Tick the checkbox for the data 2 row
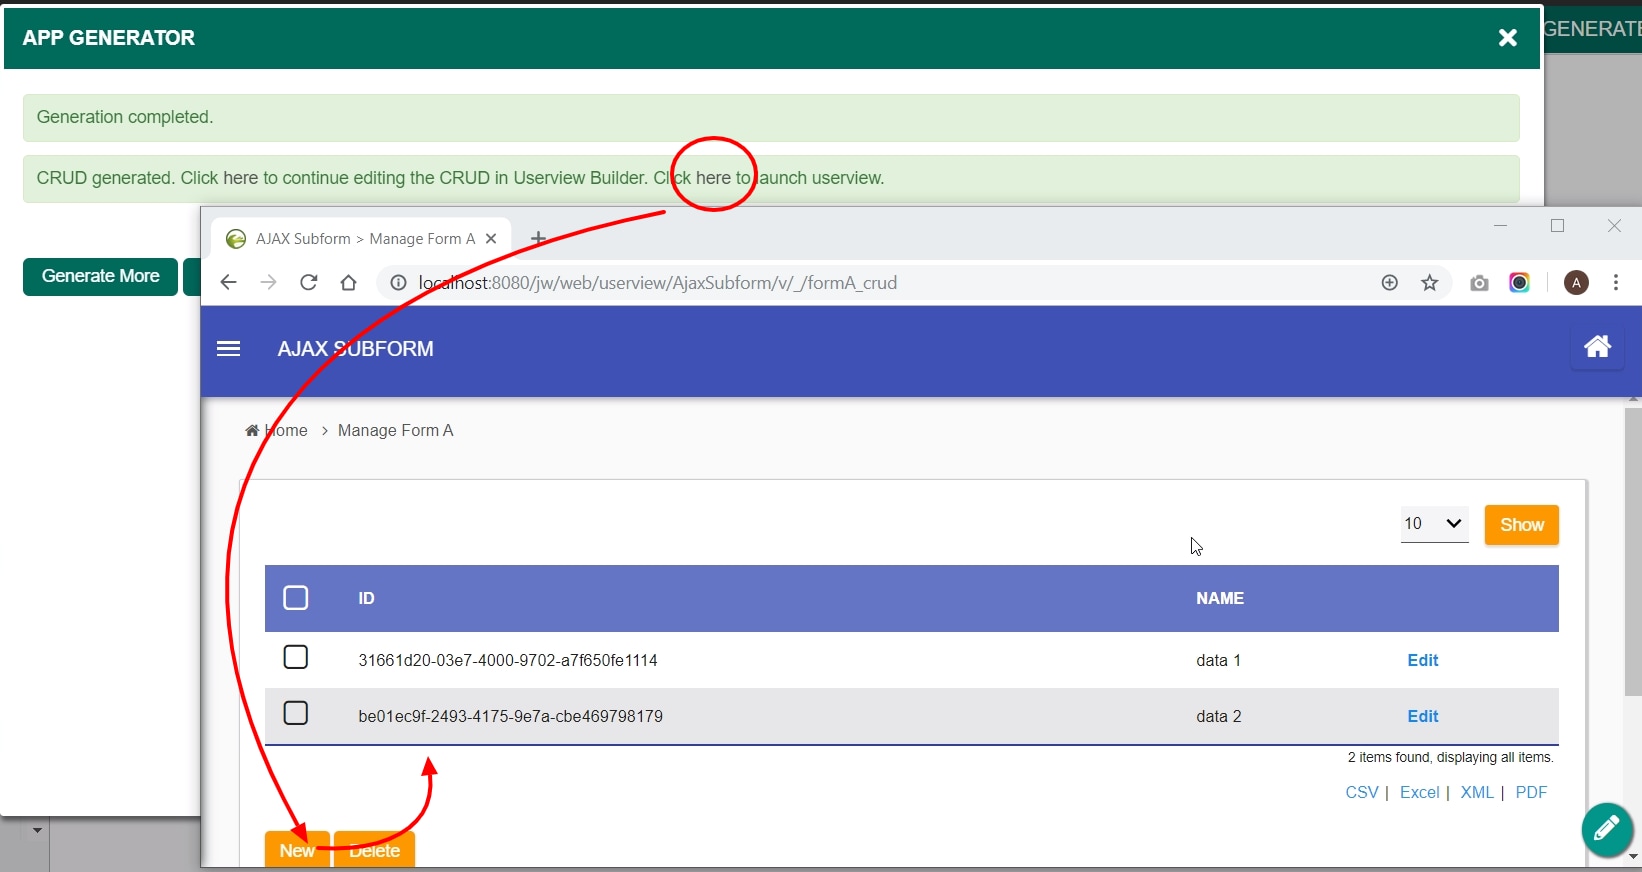The width and height of the screenshot is (1642, 872). pos(296,713)
